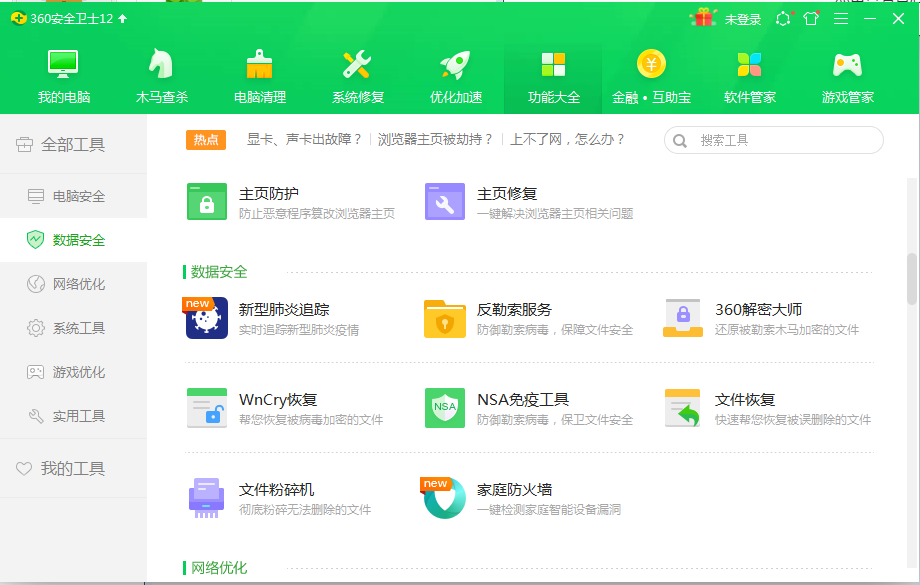This screenshot has height=585, width=920.
Task: Click the 热点 orange tag
Action: (x=206, y=140)
